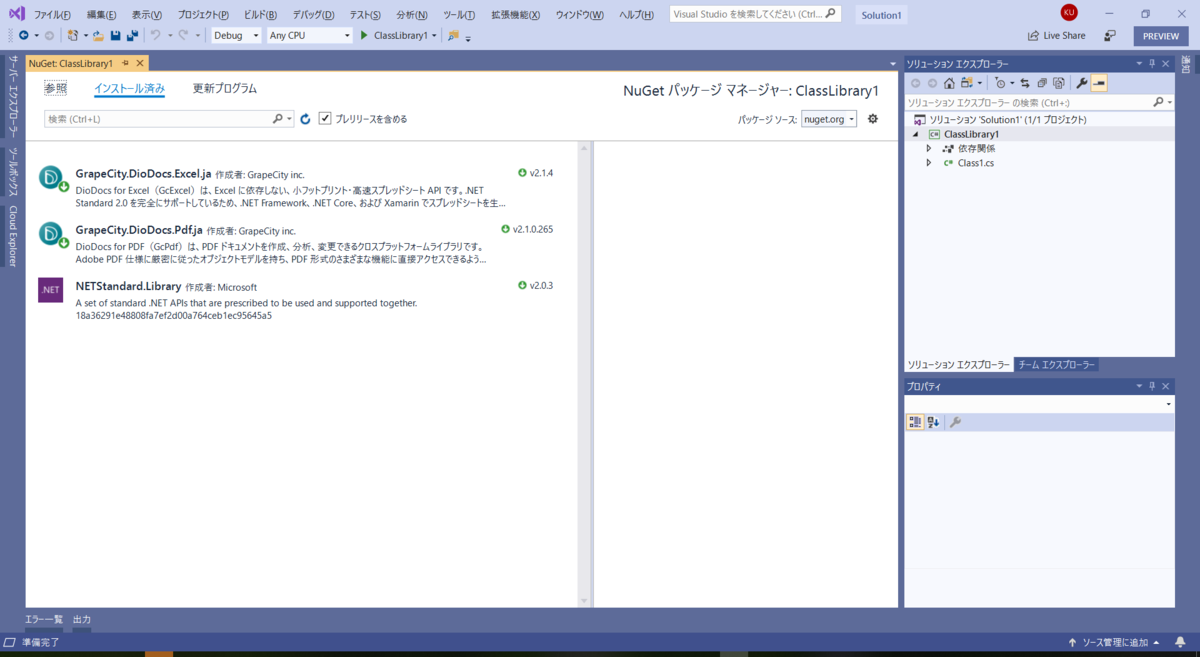Image resolution: width=1200 pixels, height=657 pixels.
Task: Collapse the ClassLibrary1 project node
Action: pos(915,134)
